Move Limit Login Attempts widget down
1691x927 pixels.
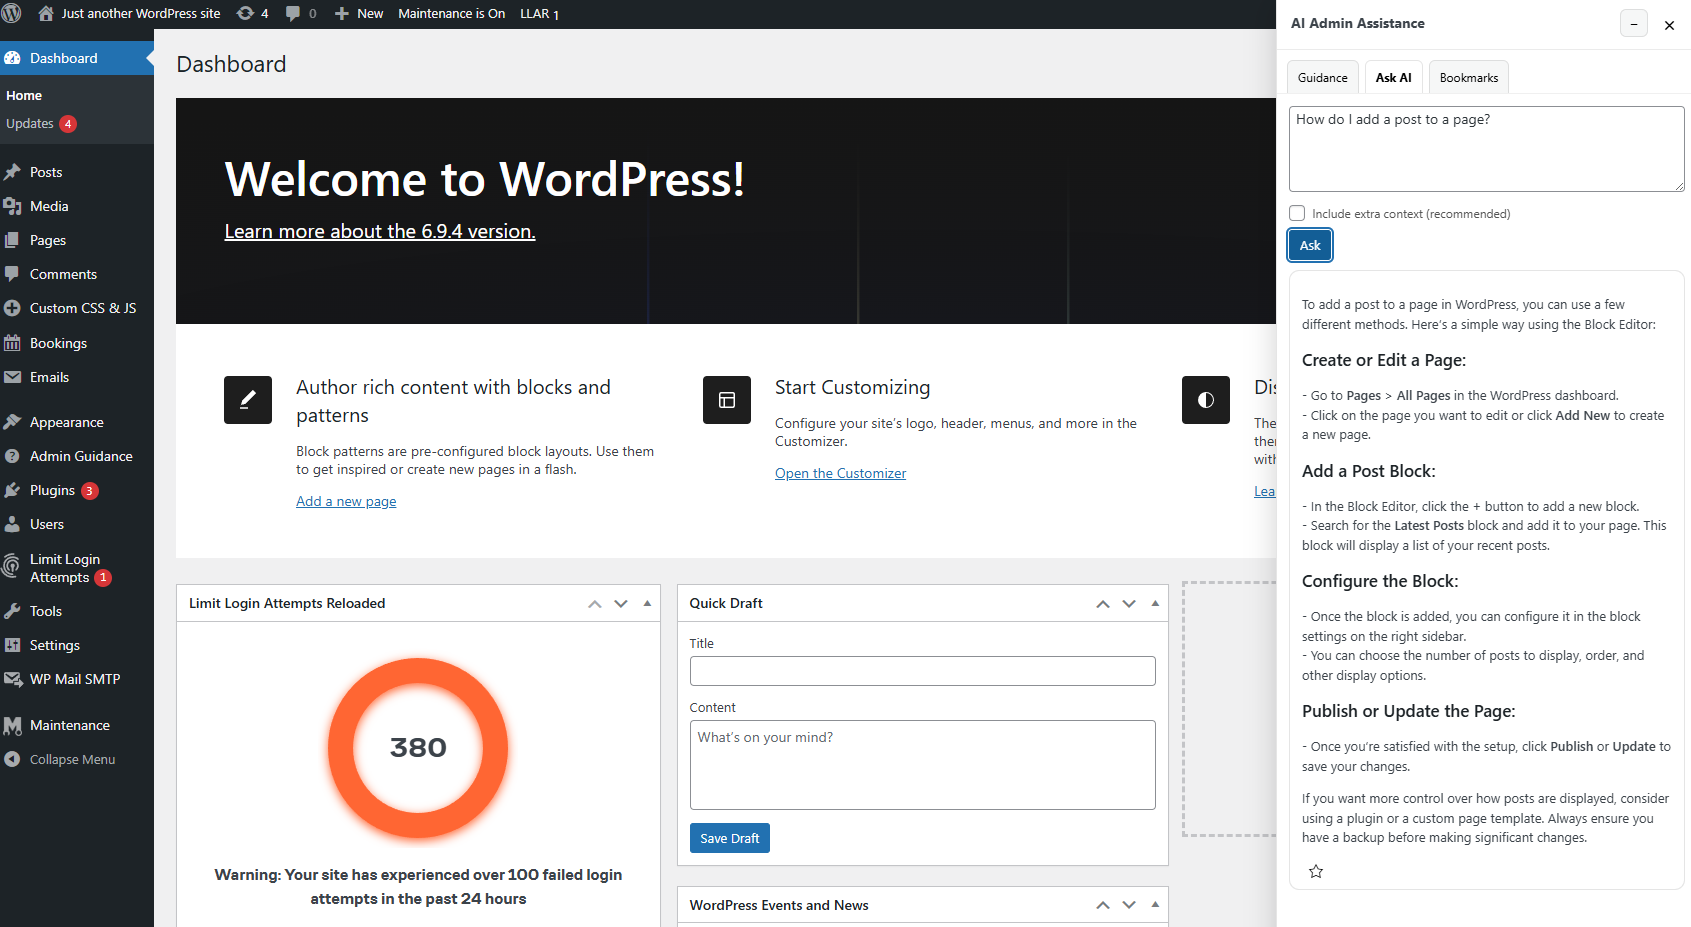(621, 603)
